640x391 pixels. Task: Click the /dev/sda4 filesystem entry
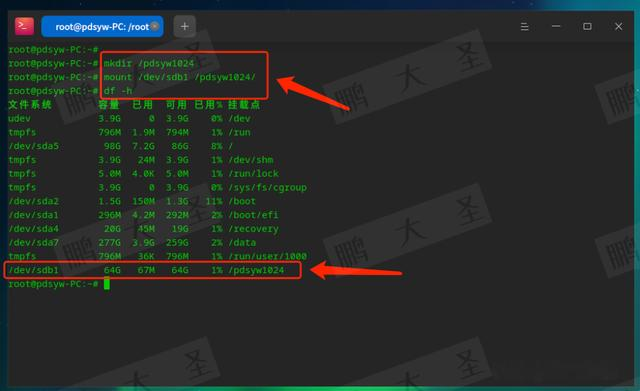click(33, 229)
